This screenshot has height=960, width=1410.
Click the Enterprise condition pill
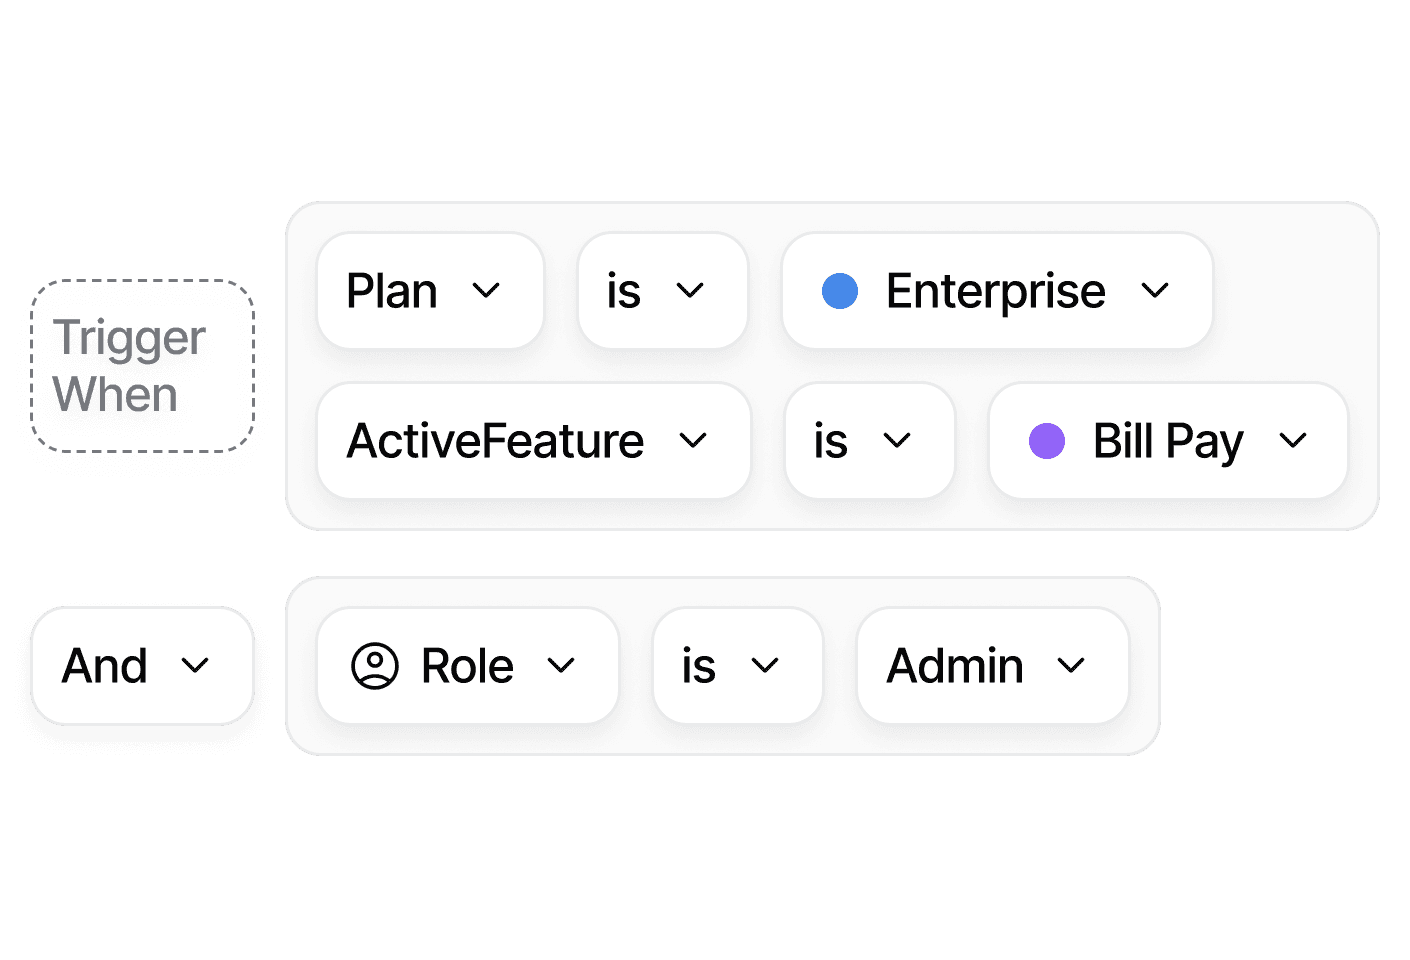coord(996,291)
